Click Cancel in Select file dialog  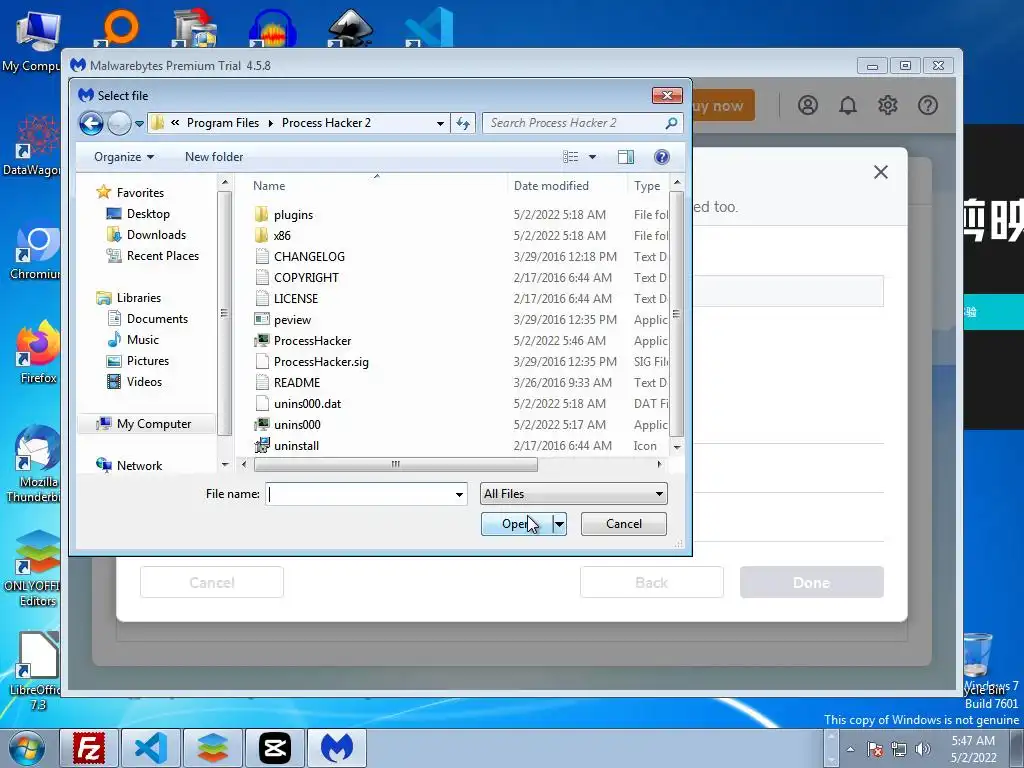624,524
